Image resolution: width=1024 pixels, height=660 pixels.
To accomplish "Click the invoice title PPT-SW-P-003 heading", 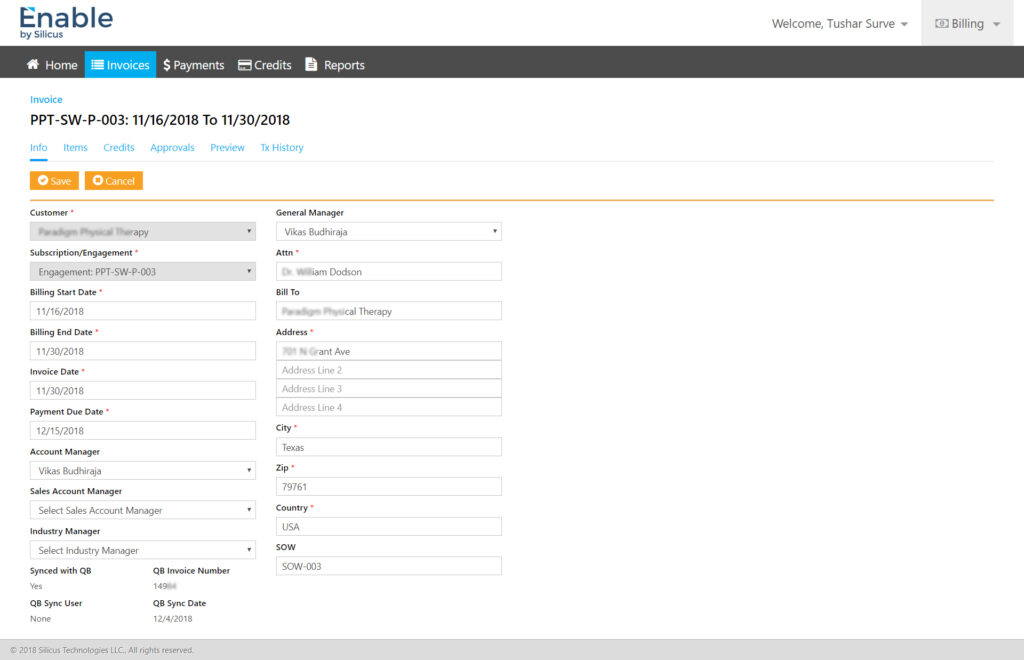I will click(160, 120).
